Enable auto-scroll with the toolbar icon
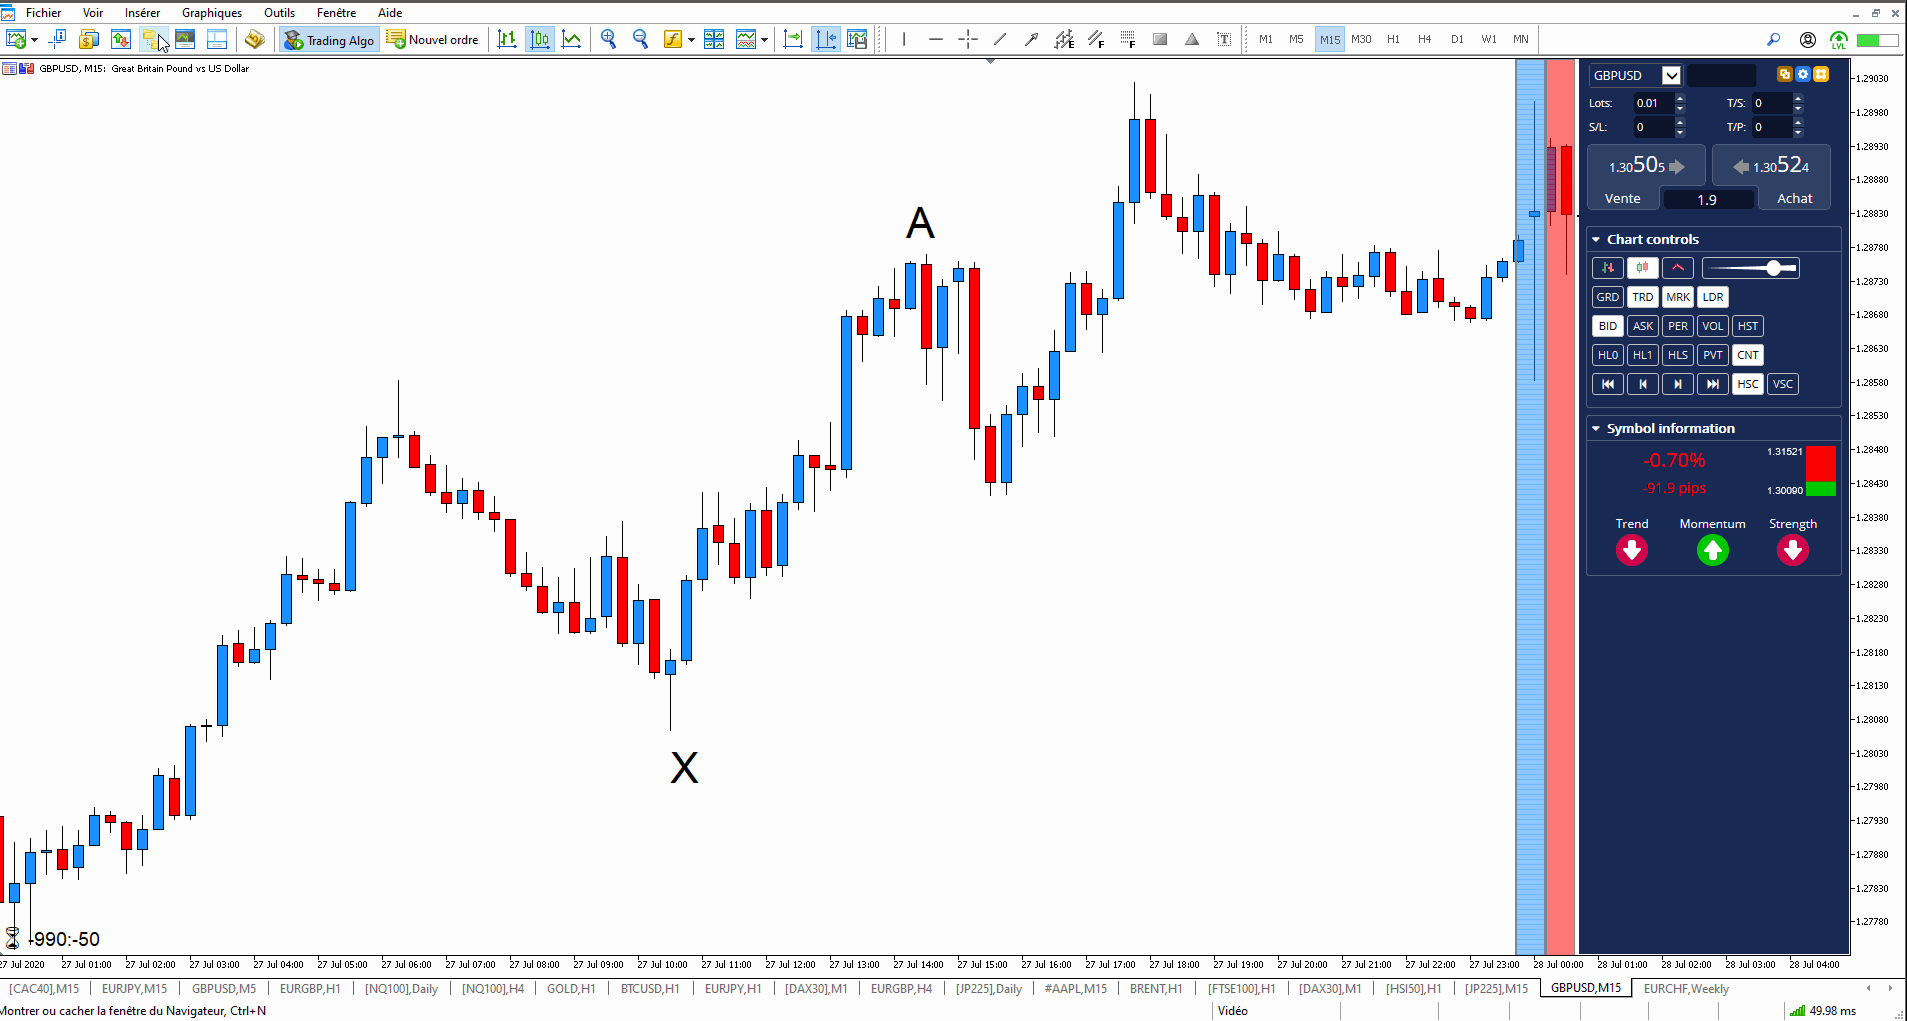 (x=792, y=39)
